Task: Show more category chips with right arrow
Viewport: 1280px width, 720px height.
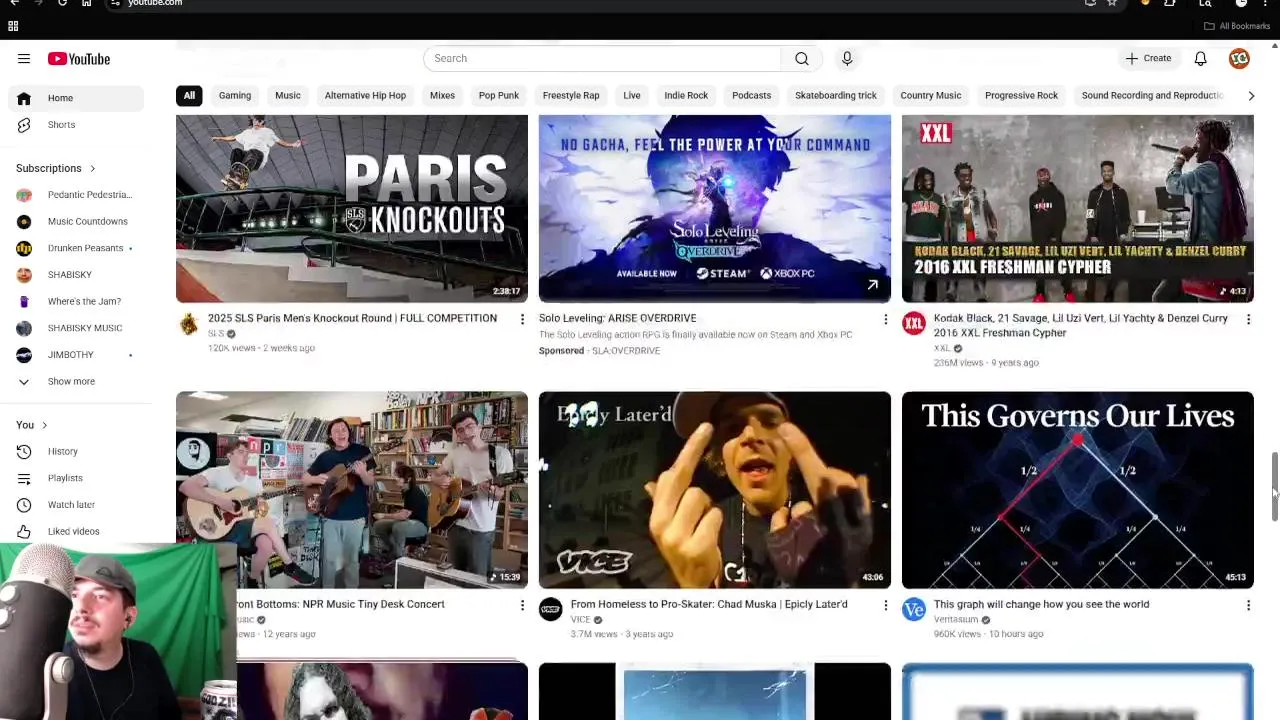Action: pos(1250,95)
